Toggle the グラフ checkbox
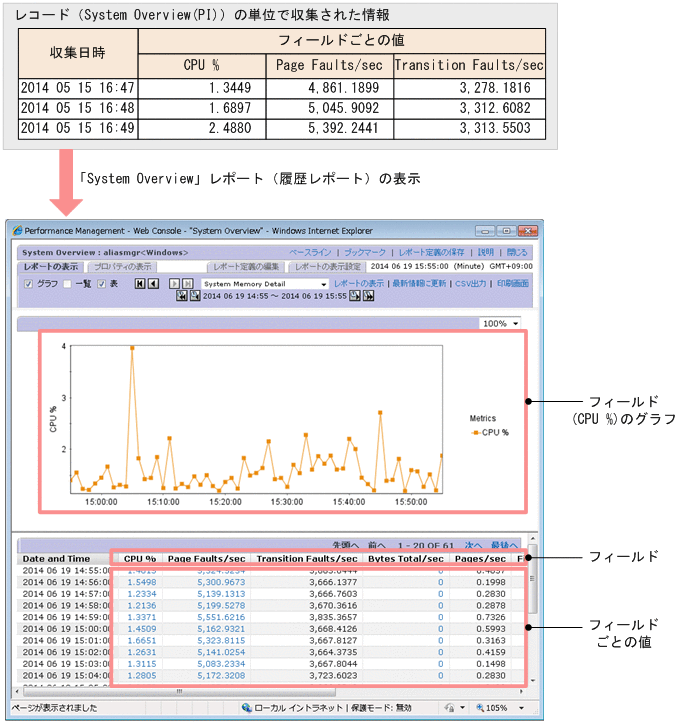 (x=29, y=284)
